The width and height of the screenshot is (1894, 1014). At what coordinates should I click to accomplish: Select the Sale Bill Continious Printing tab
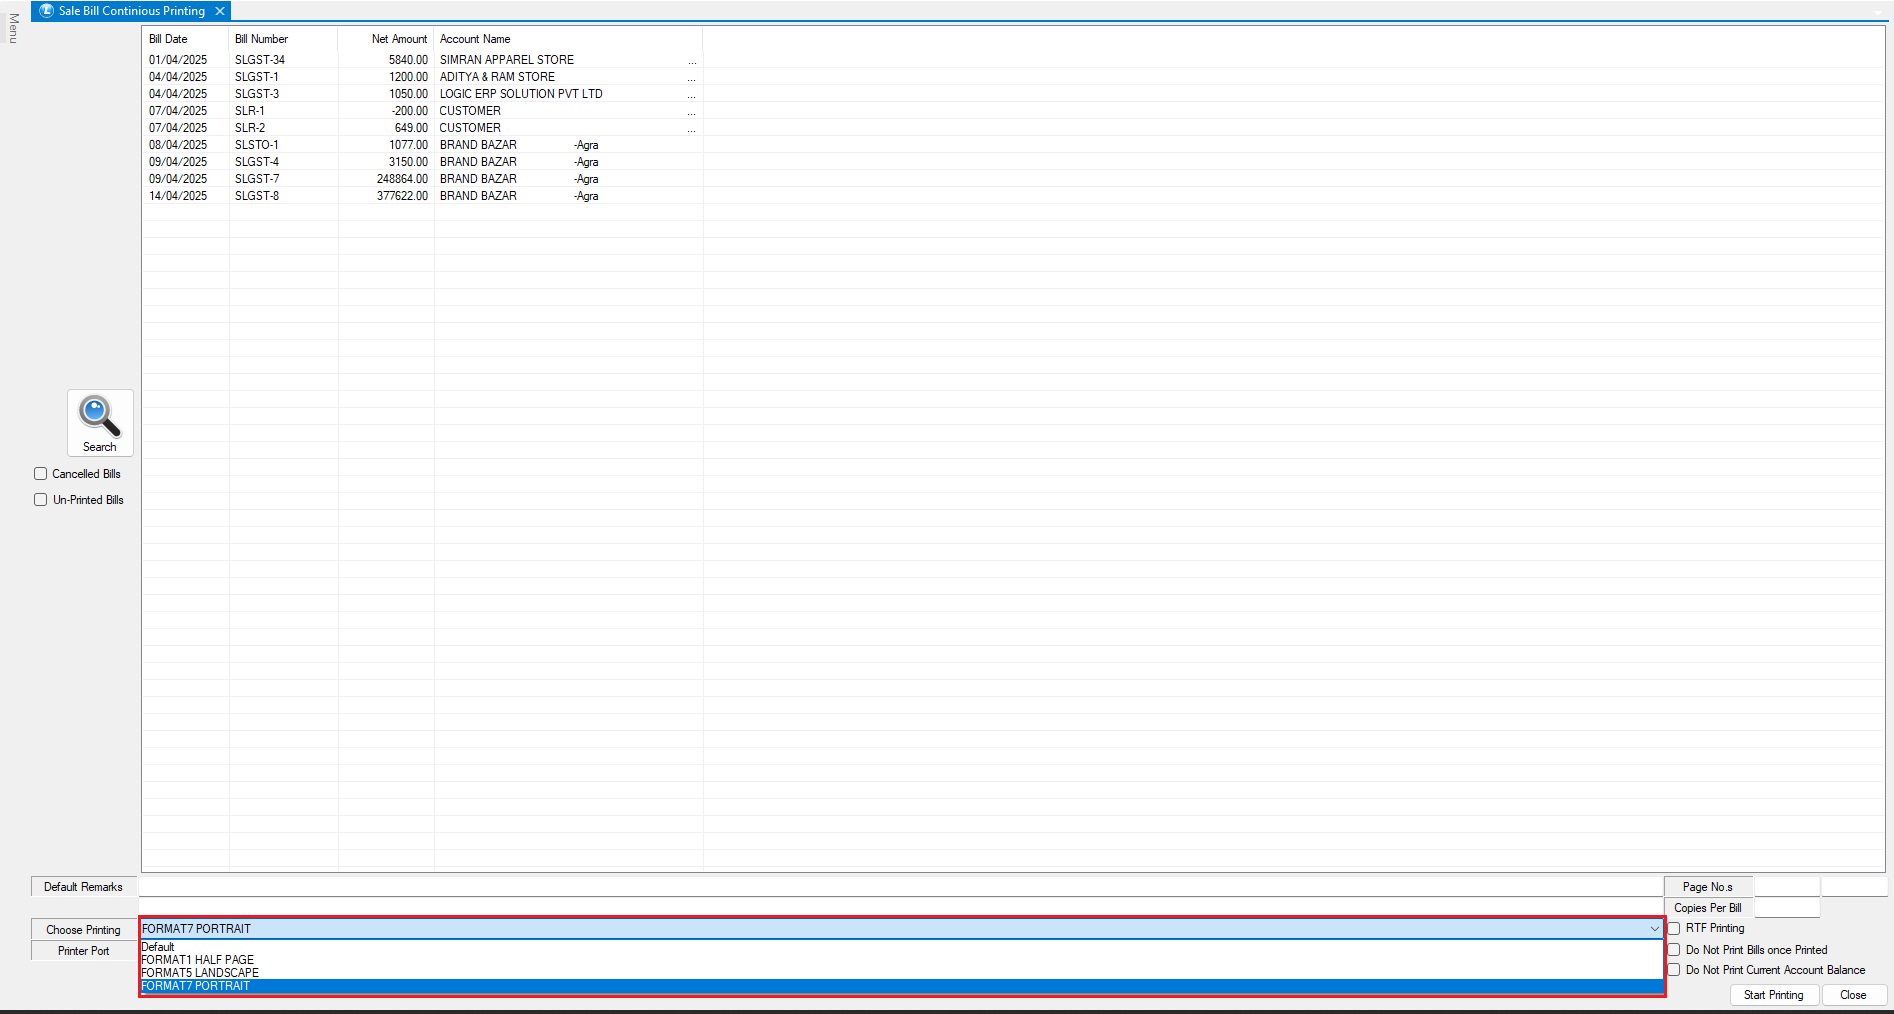pos(131,11)
